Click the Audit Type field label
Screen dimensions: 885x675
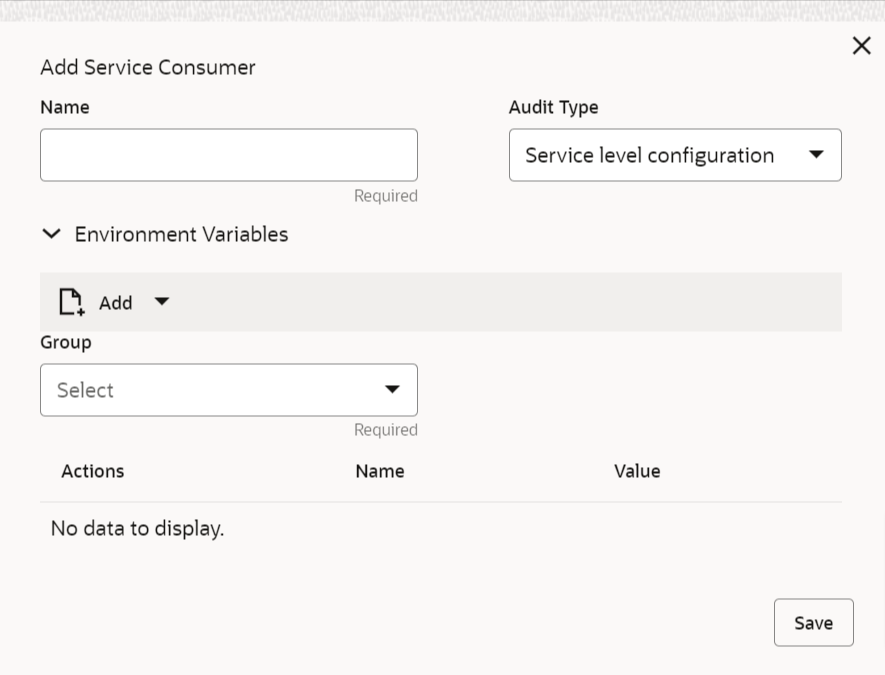click(x=553, y=107)
